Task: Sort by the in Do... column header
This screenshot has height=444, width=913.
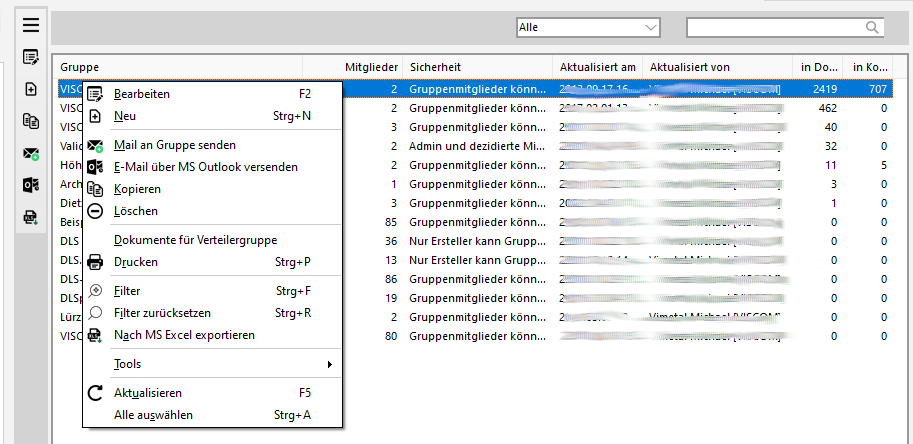Action: pos(818,67)
